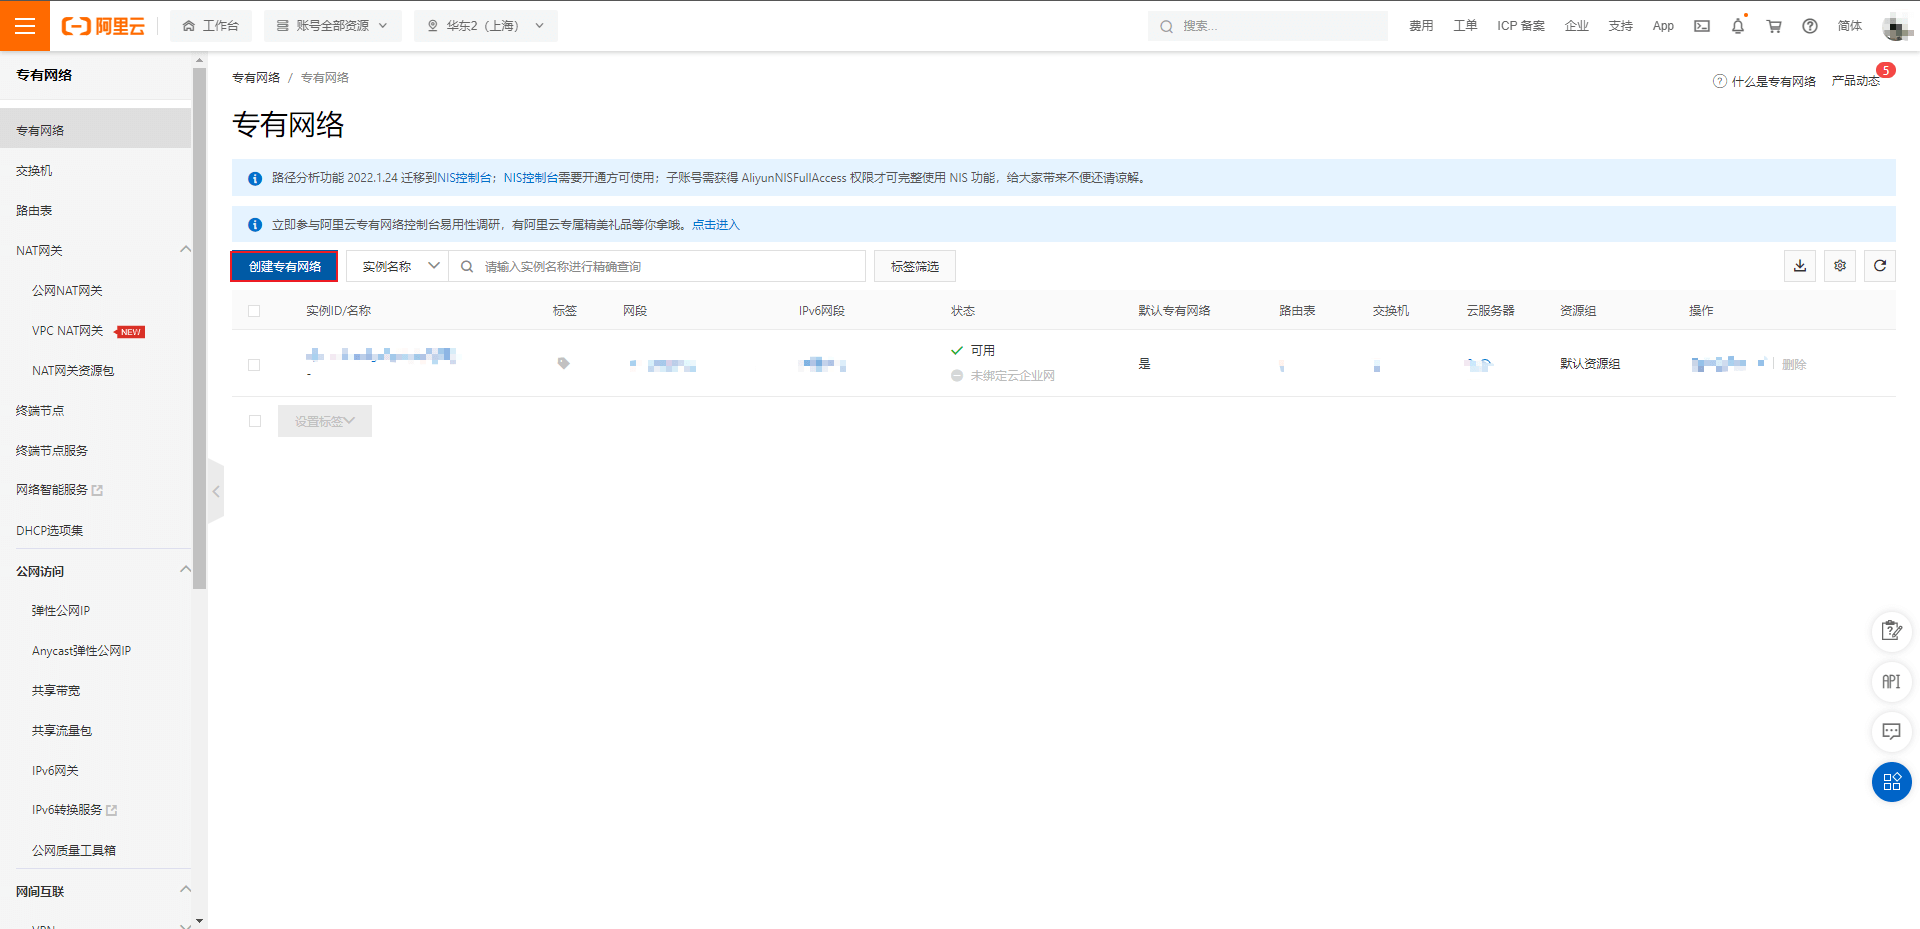Screen dimensions: 1920x929
Task: Refresh the VPC list
Action: pos(1880,266)
